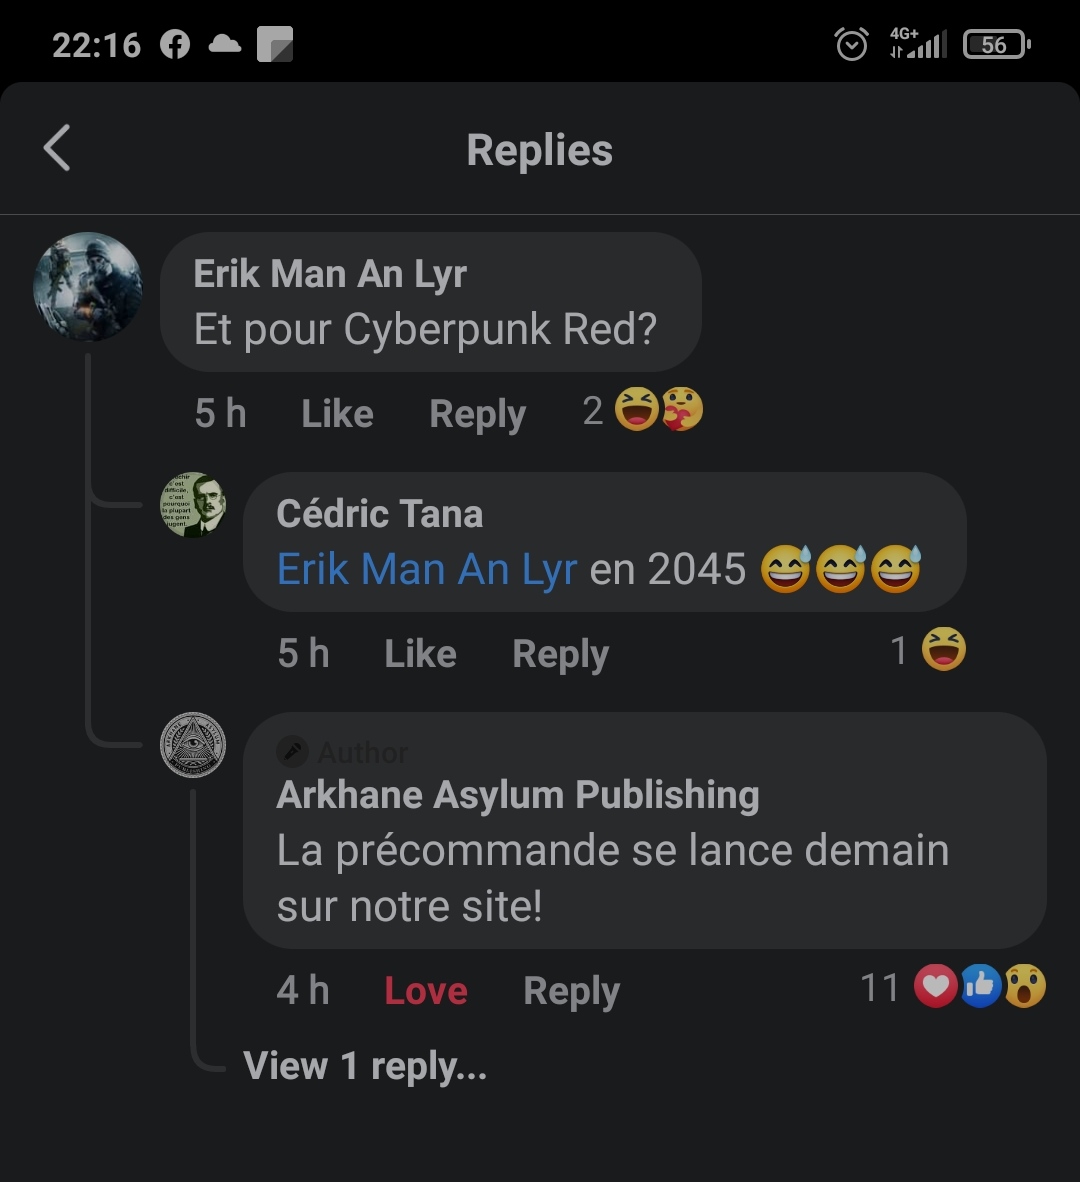
Task: Tap the alarm clock status icon
Action: click(852, 44)
